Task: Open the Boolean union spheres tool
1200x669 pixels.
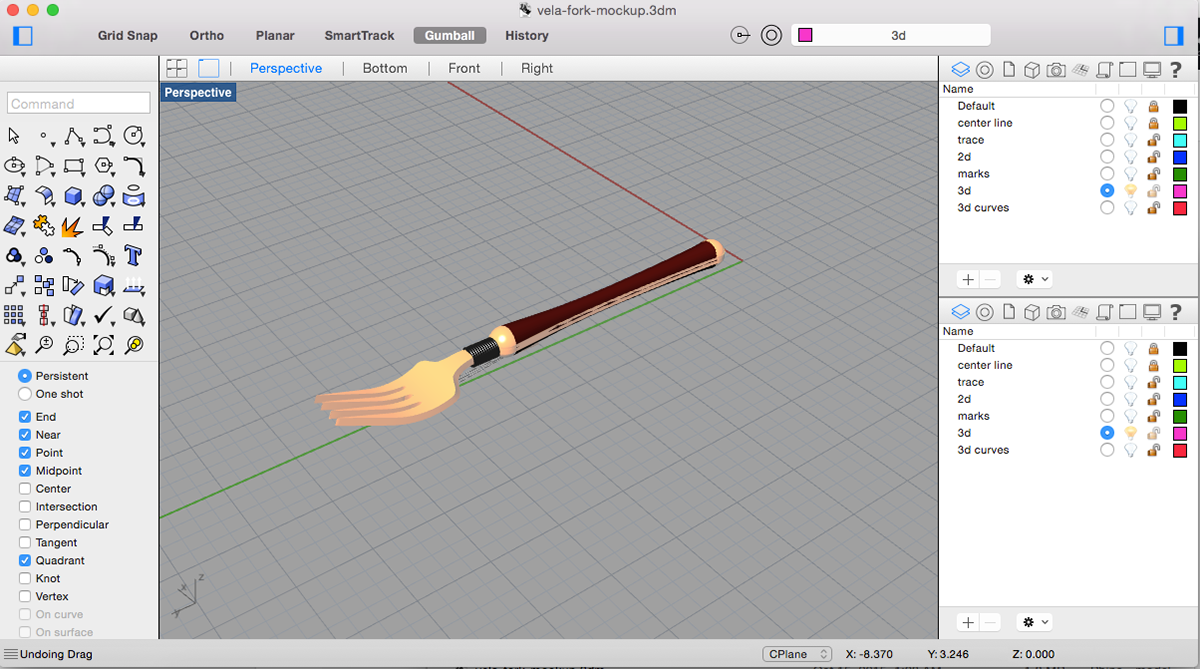Action: [x=104, y=195]
